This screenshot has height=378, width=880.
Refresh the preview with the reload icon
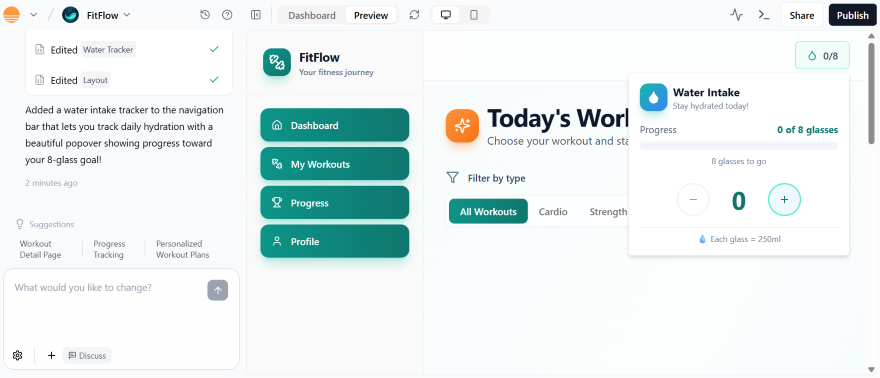click(x=414, y=15)
